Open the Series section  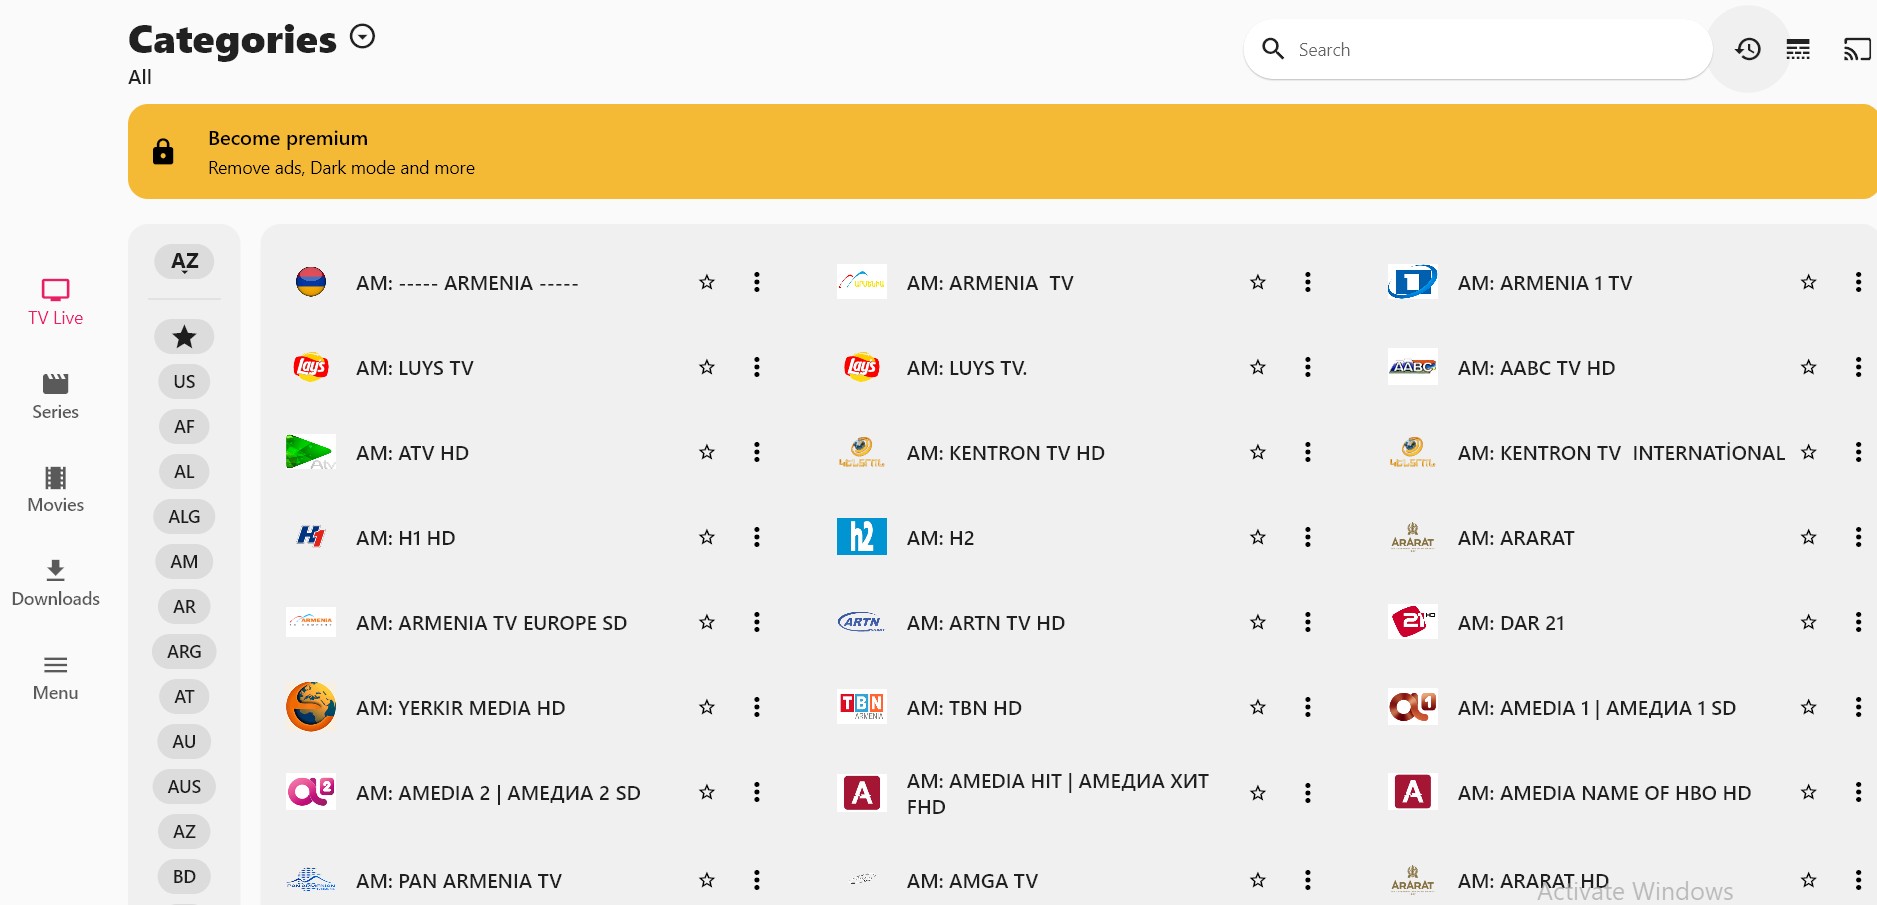click(x=56, y=396)
